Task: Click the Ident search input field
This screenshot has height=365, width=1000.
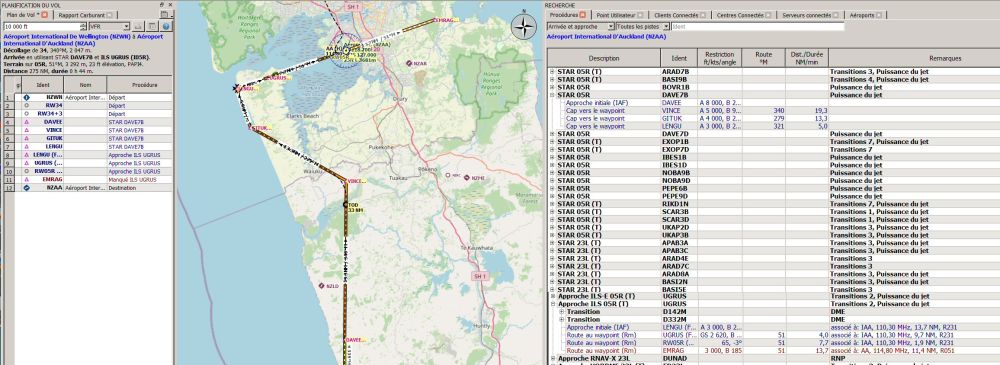Action: coord(758,27)
